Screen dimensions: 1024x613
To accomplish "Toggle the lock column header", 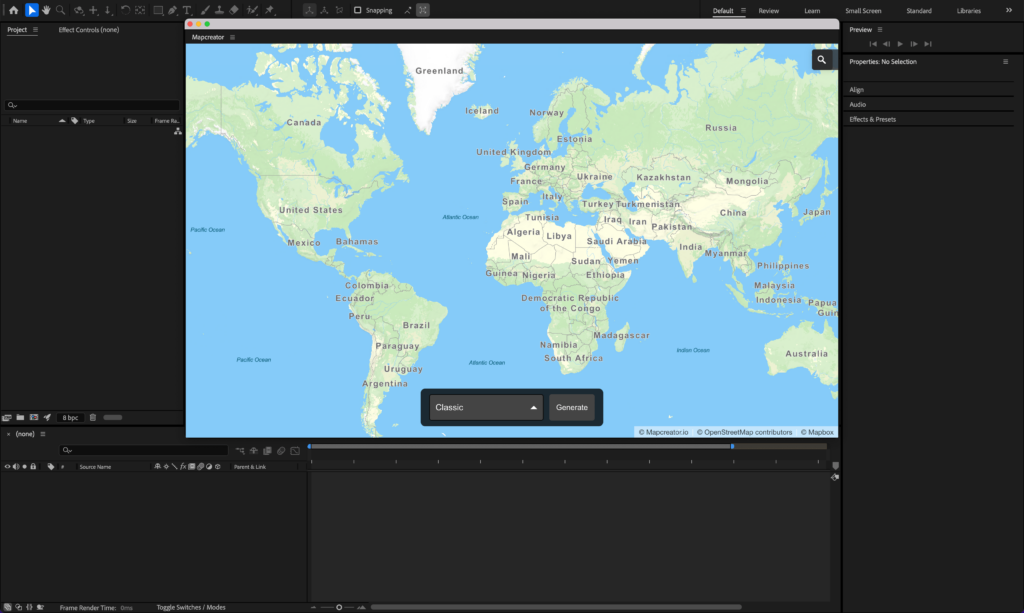I will [x=33, y=467].
